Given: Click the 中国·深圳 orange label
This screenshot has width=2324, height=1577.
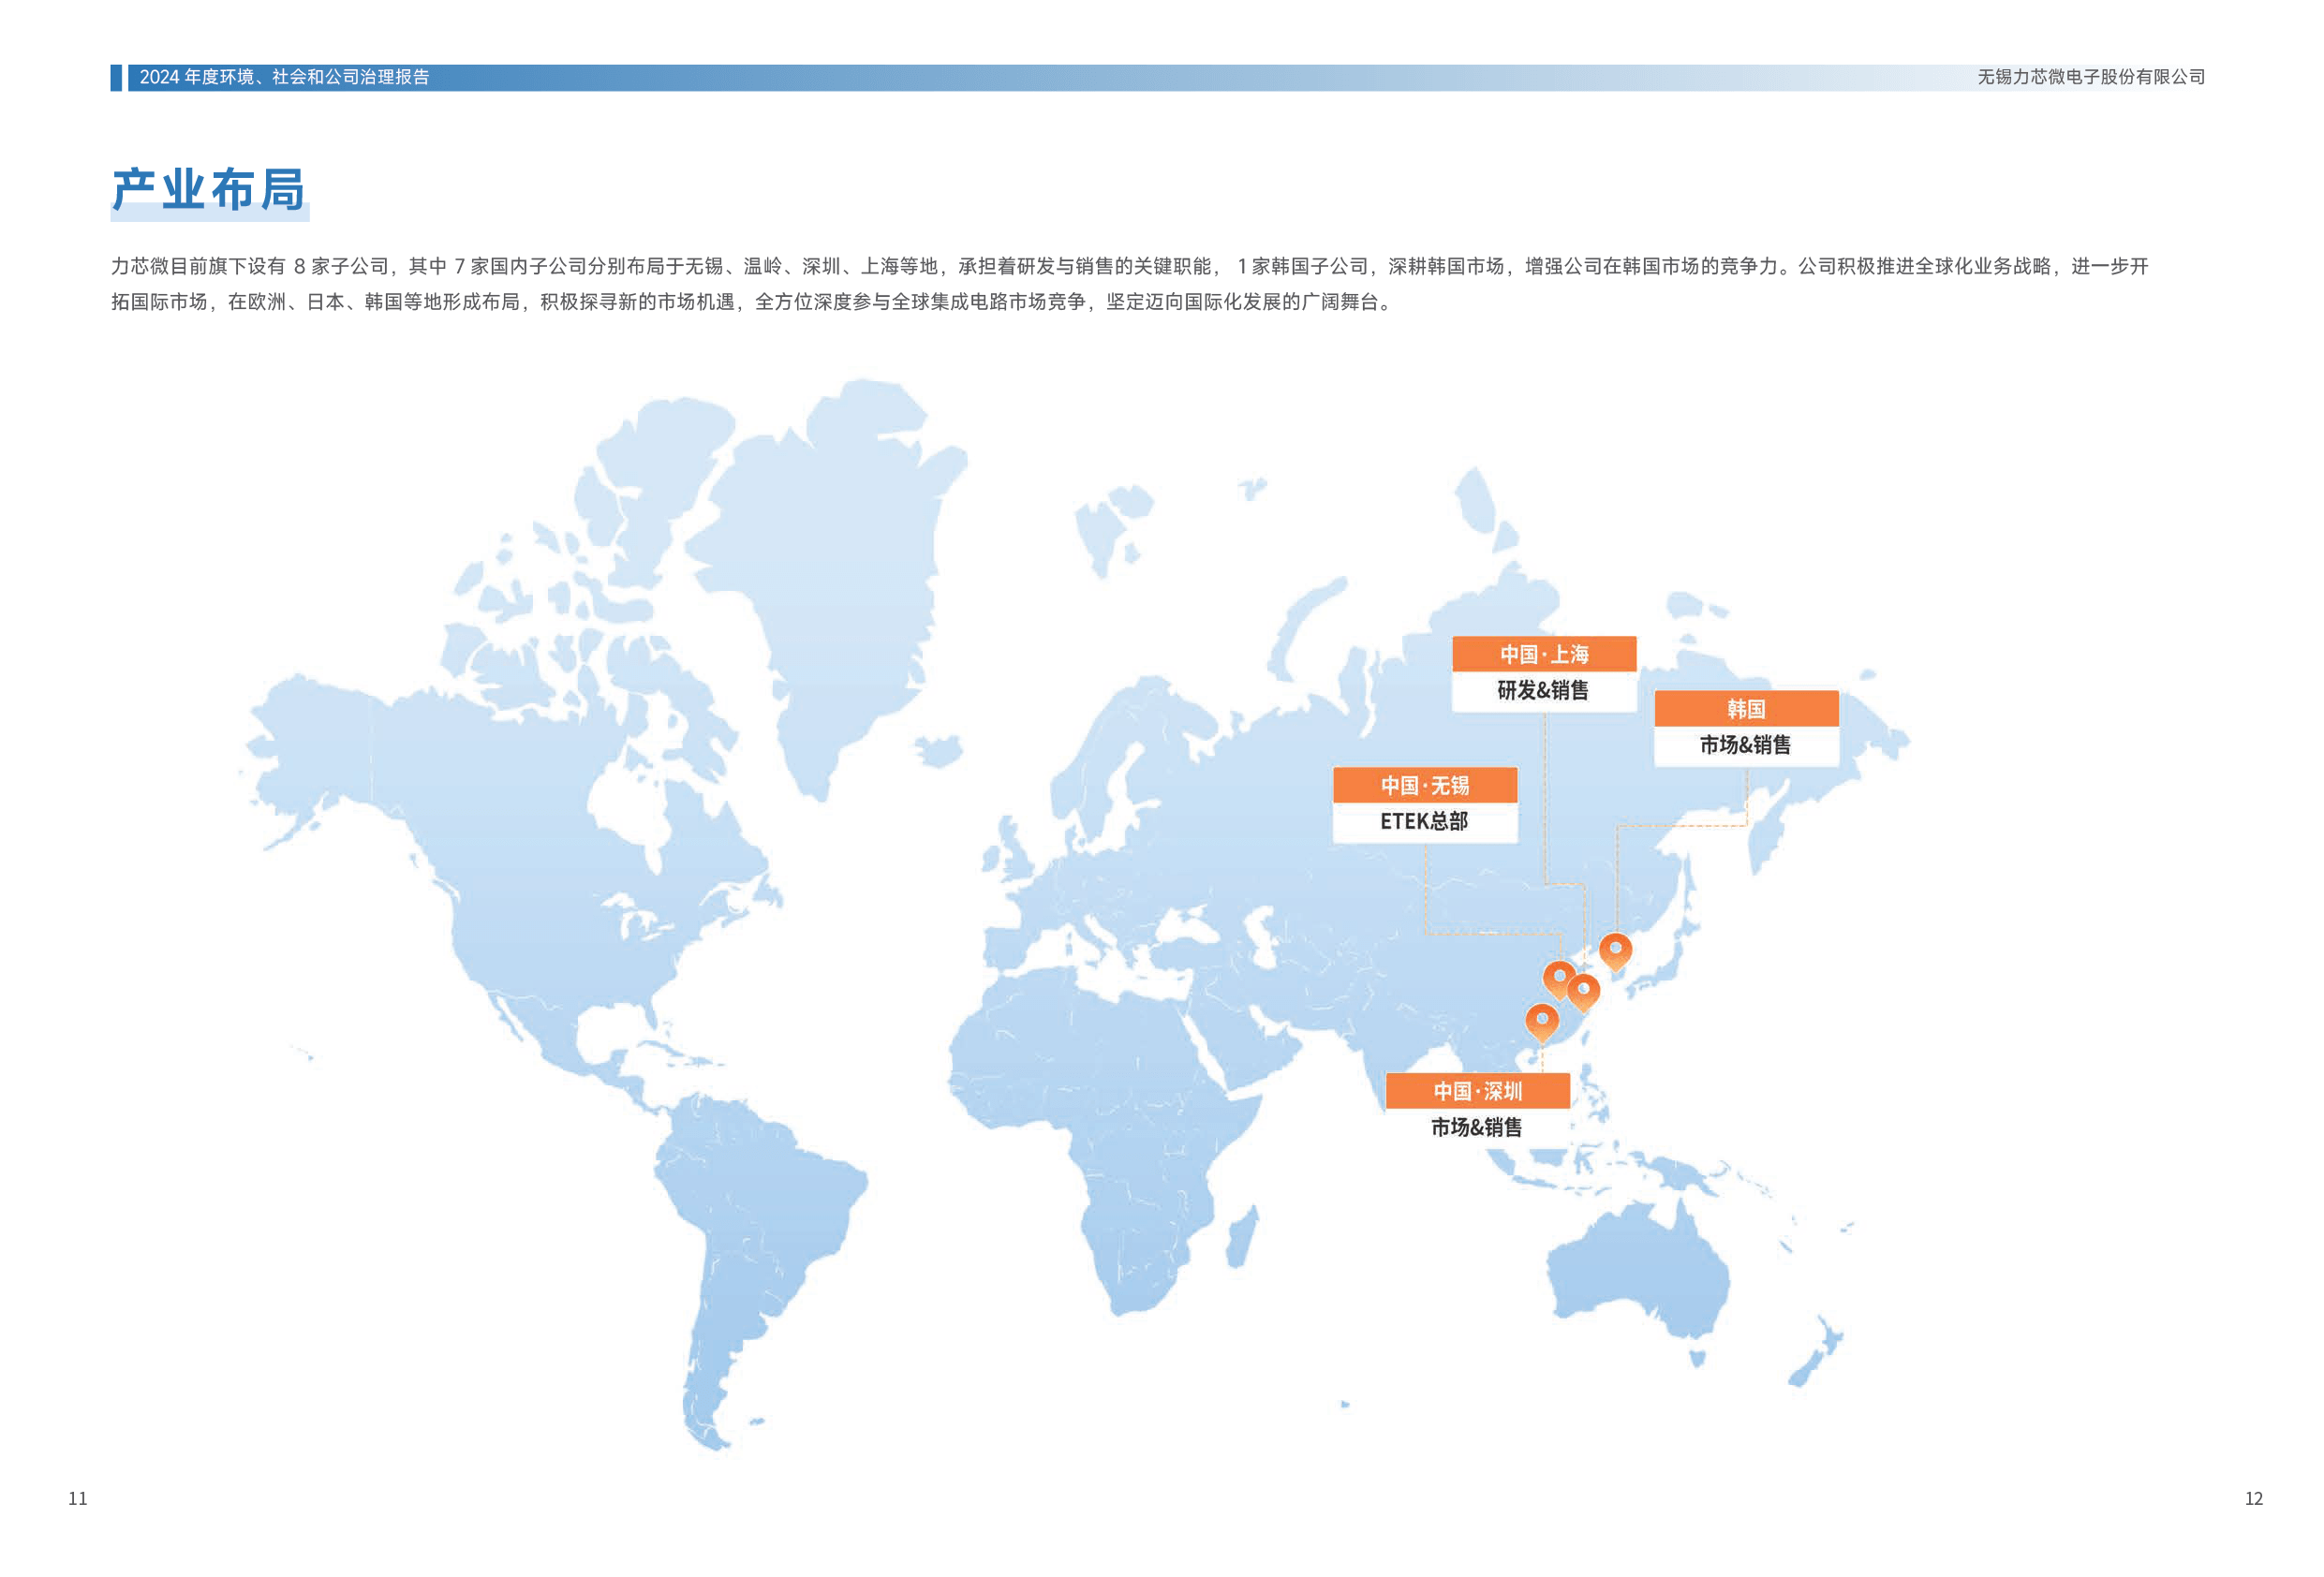Looking at the screenshot, I should coord(1477,1091).
